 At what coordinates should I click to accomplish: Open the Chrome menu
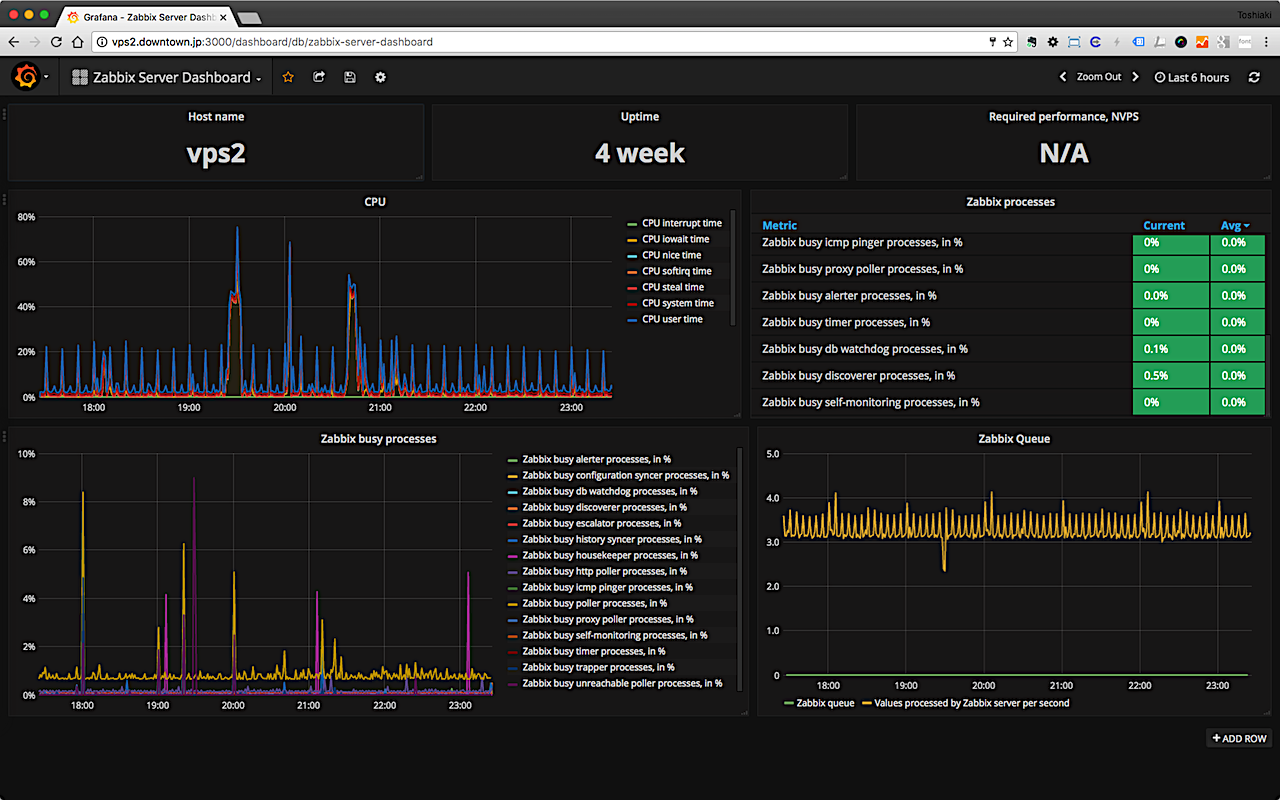(1266, 42)
